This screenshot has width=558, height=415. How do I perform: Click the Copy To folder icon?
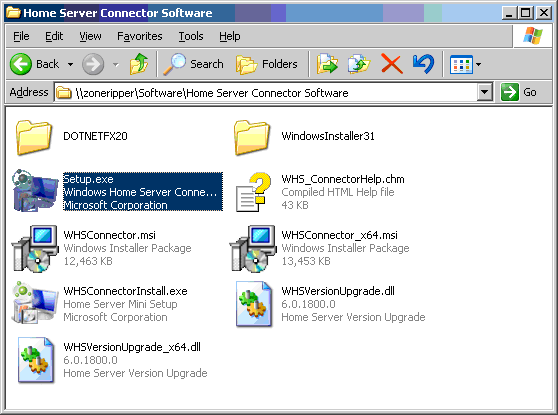coord(359,64)
